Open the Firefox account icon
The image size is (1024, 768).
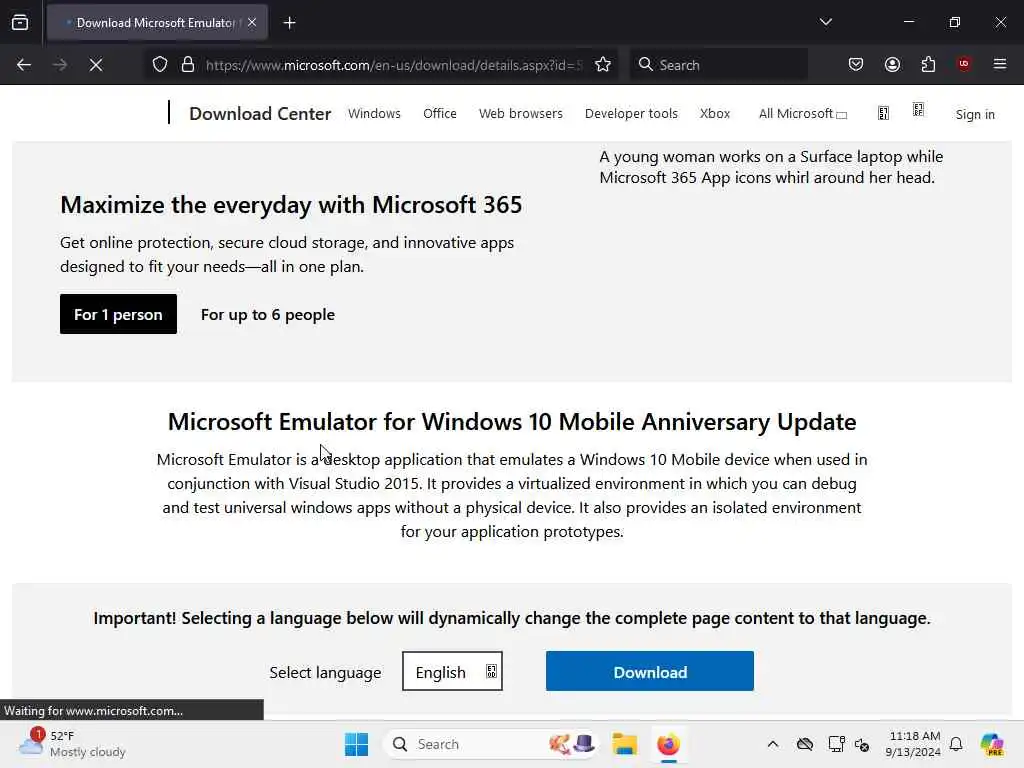892,64
